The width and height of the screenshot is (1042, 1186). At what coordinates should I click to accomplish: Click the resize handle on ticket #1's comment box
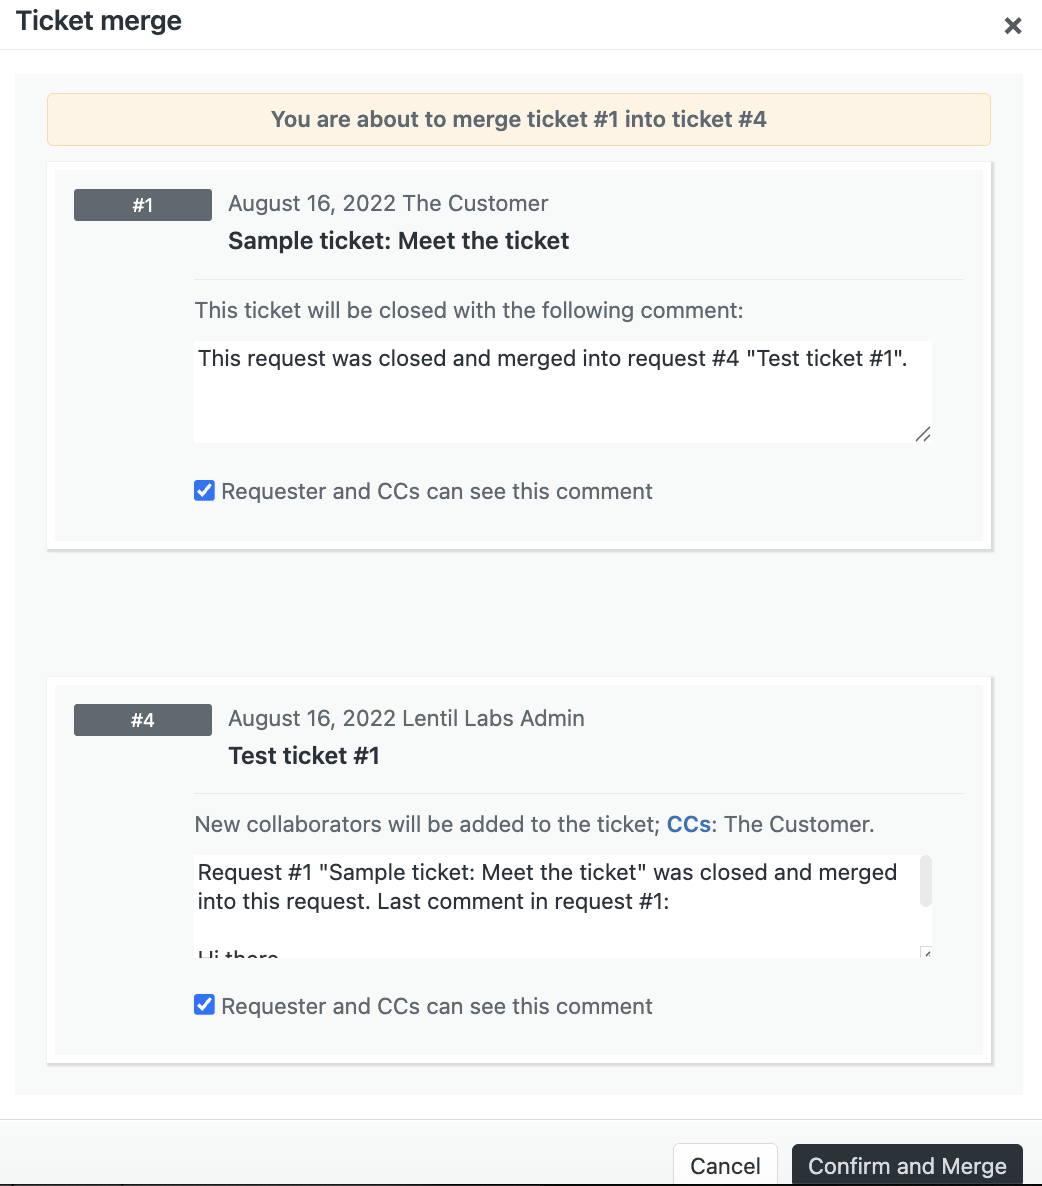(924, 434)
